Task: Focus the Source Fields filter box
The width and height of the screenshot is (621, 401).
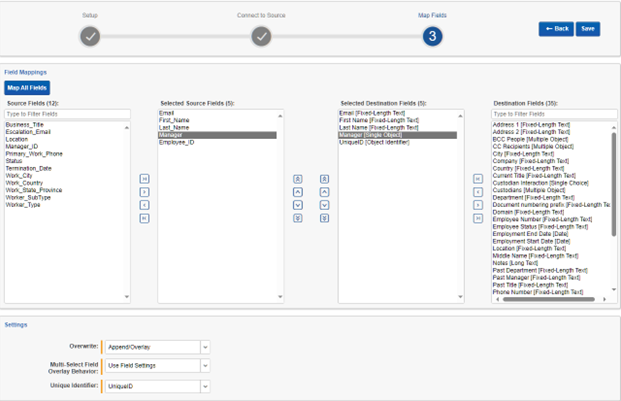Action: click(67, 114)
